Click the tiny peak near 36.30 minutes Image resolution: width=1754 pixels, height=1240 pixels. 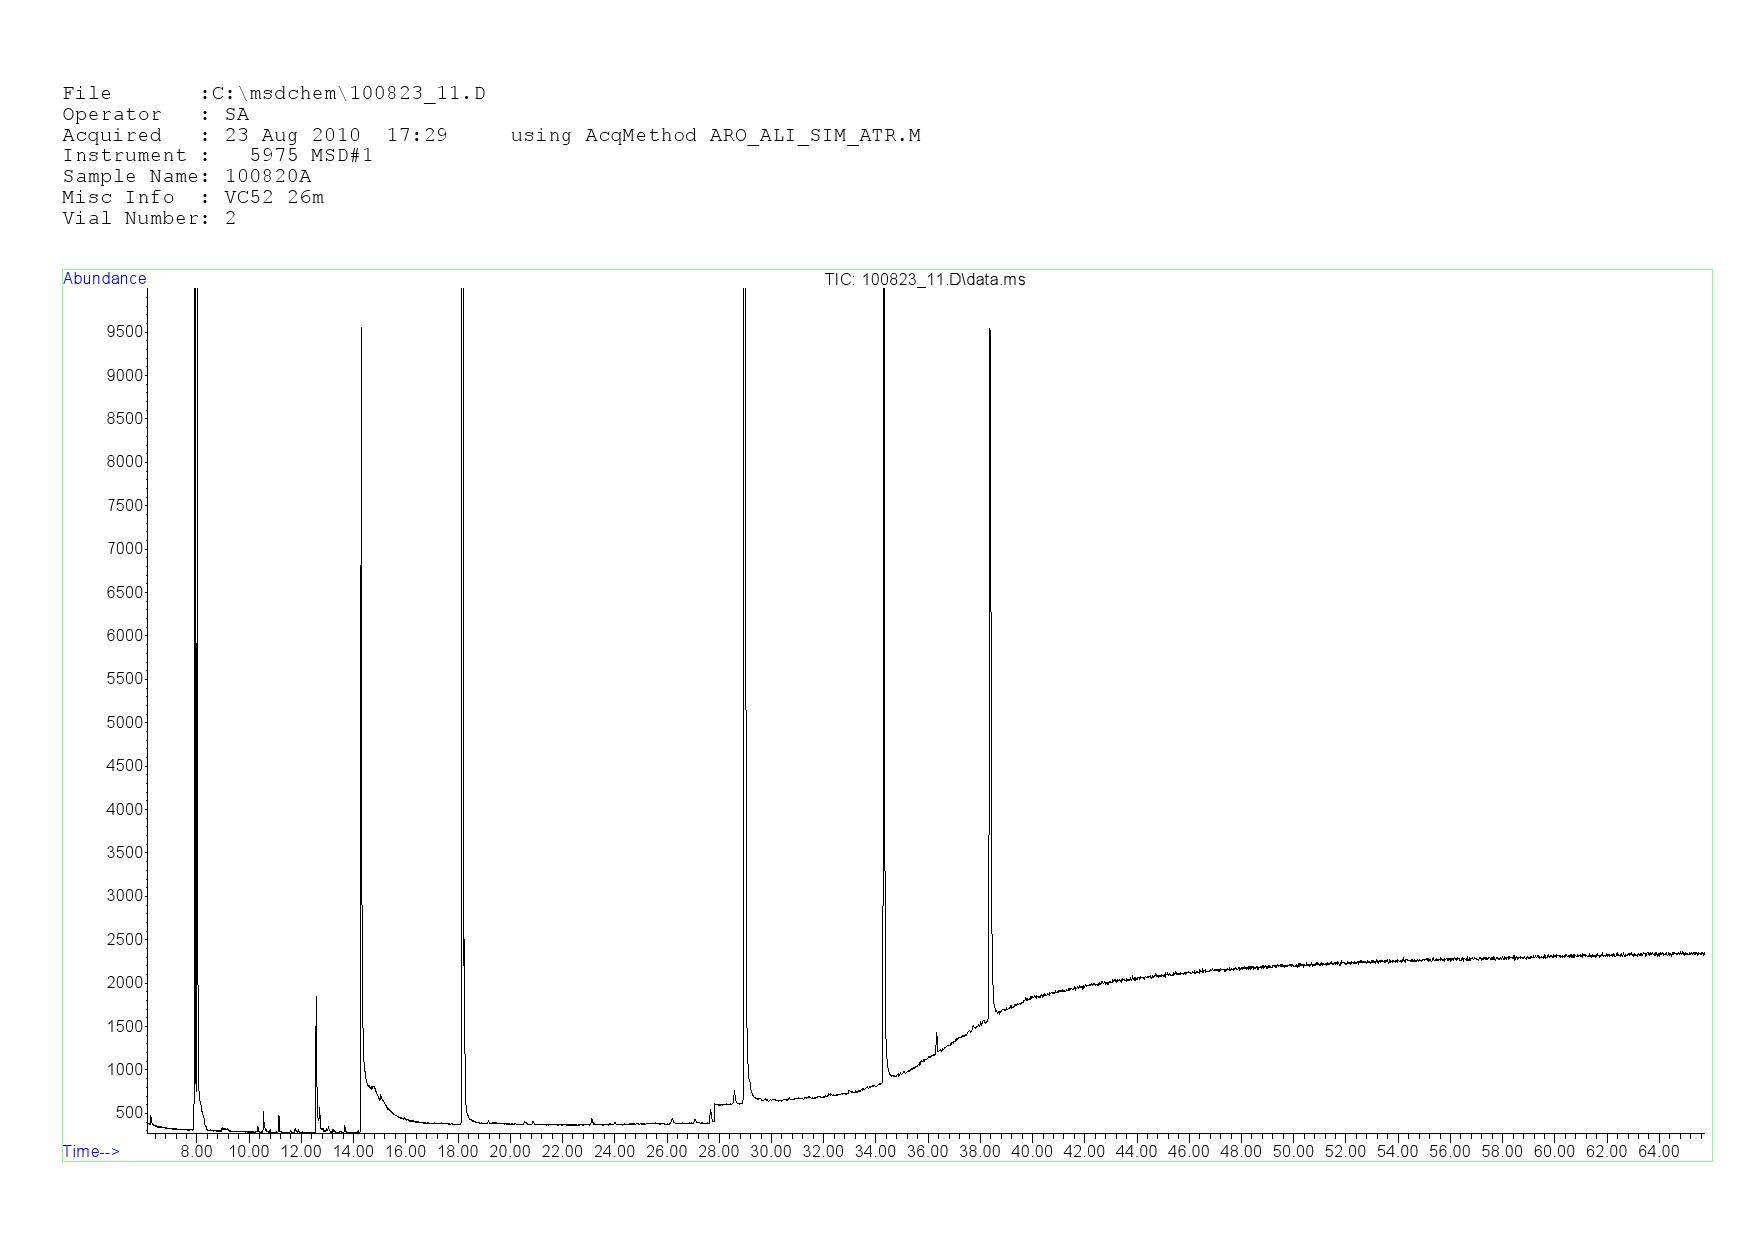pos(936,1040)
